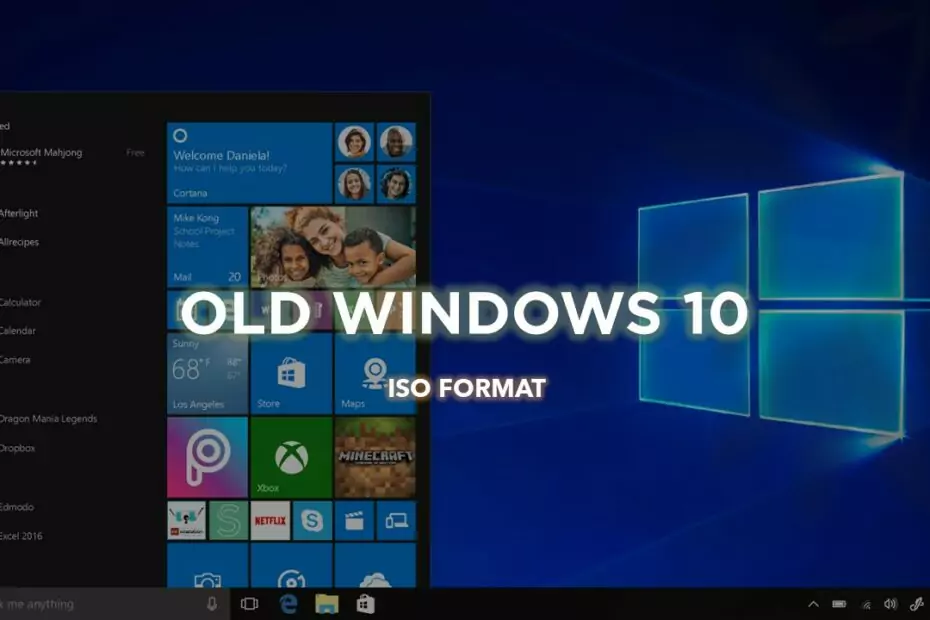
Task: Launch the Store tile
Action: tap(291, 374)
